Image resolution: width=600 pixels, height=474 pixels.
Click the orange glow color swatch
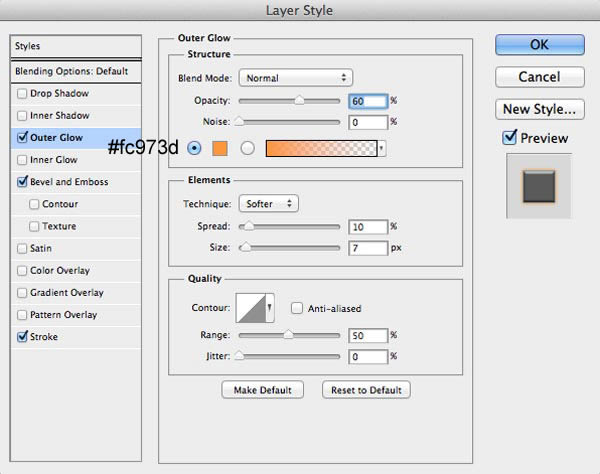pyautogui.click(x=220, y=148)
